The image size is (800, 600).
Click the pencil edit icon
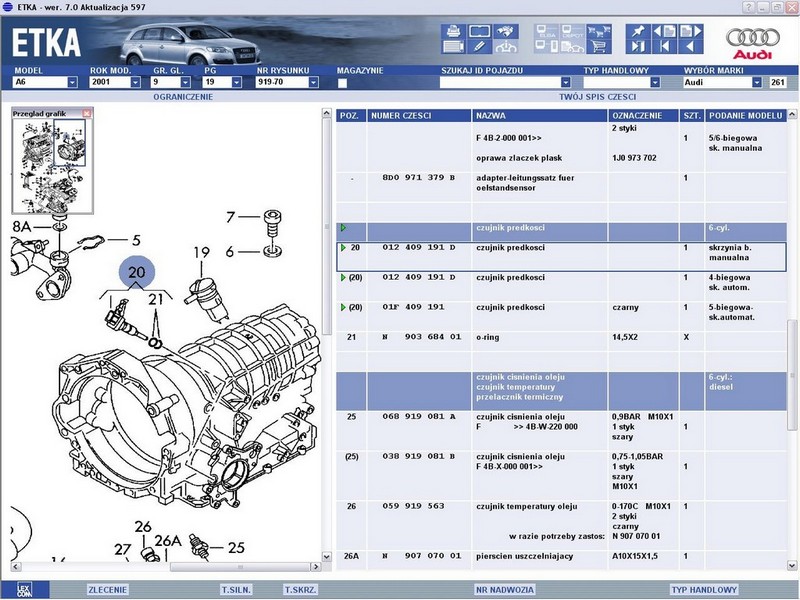coord(479,47)
